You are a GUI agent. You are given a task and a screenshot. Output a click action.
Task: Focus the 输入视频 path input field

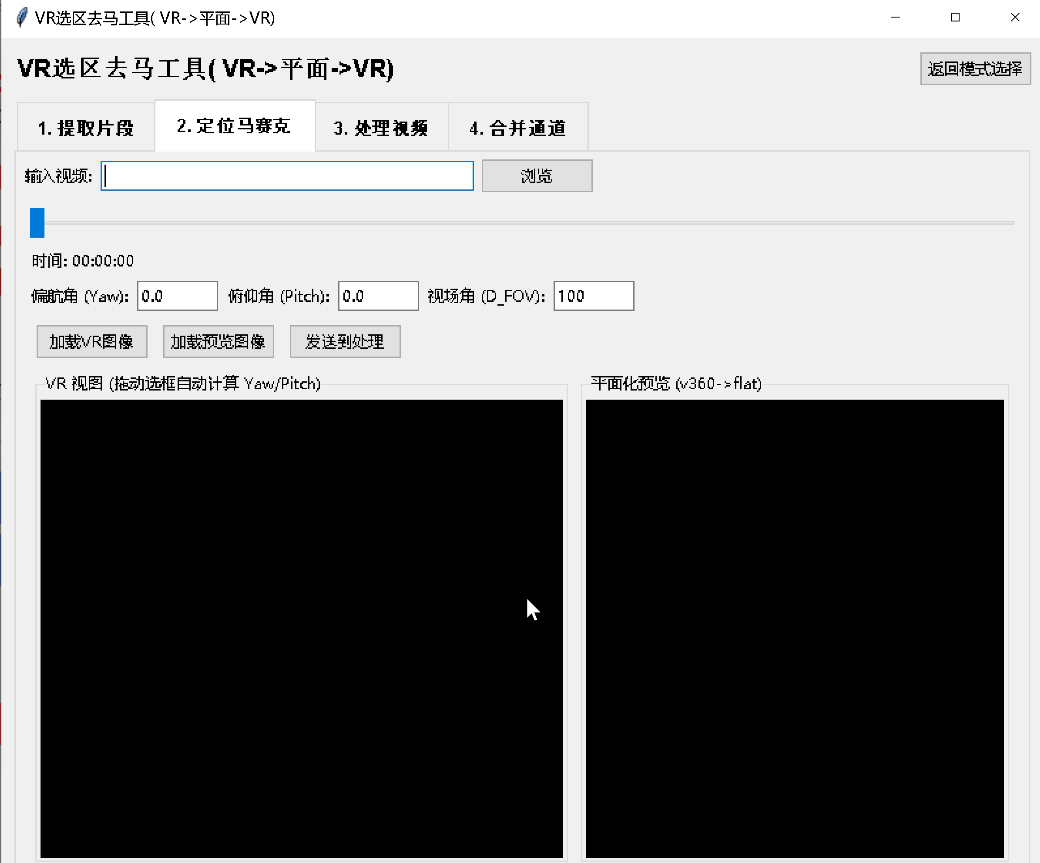coord(287,176)
